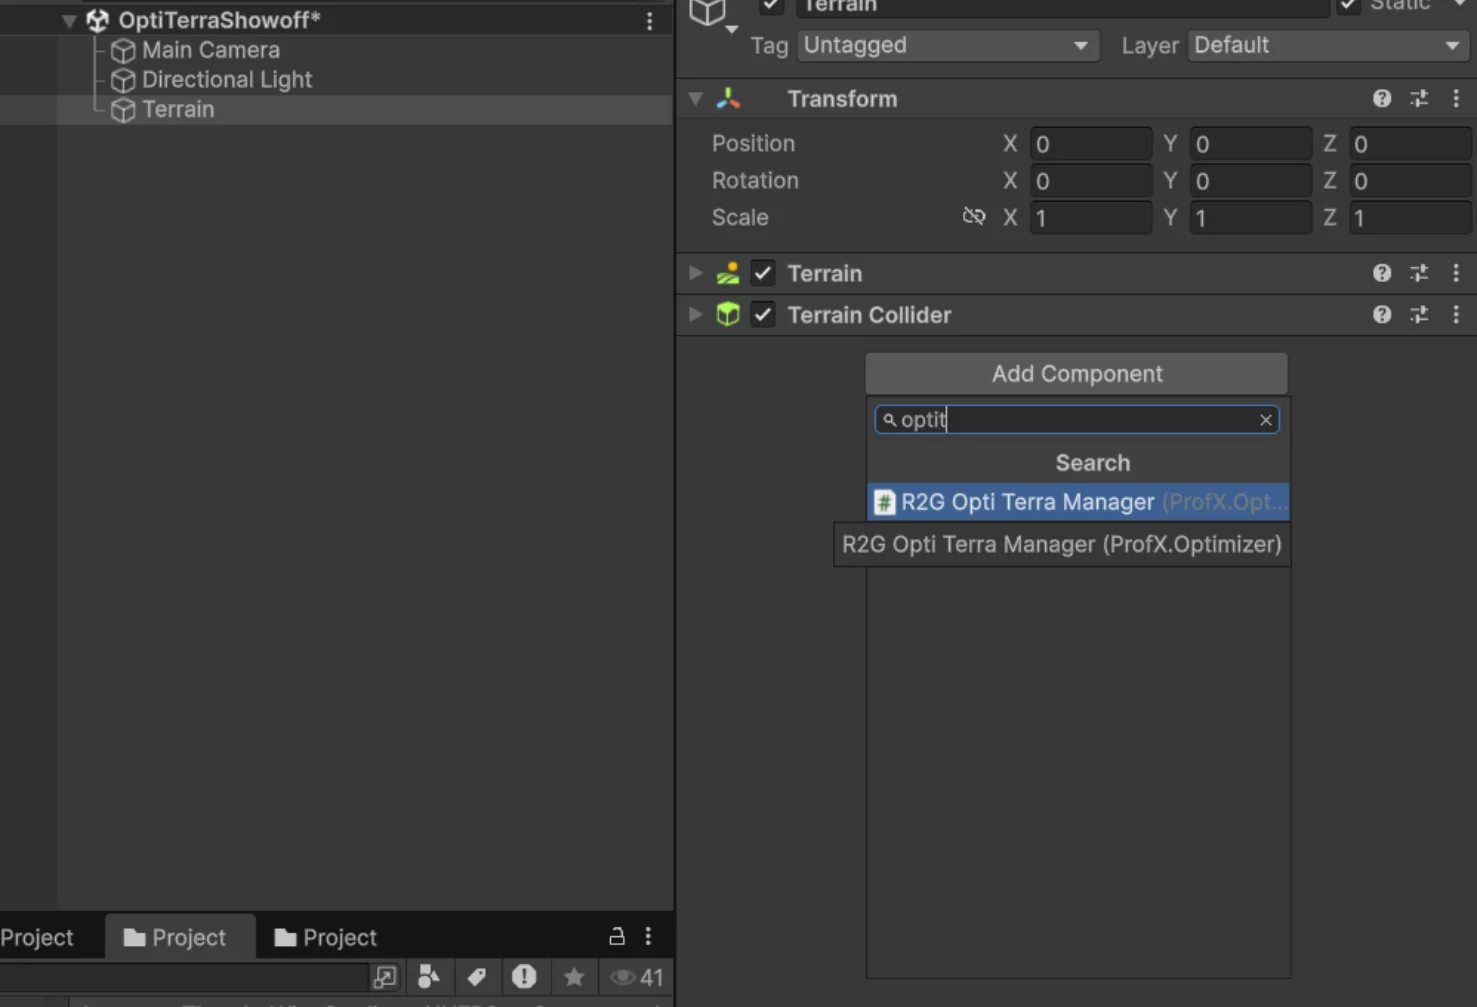1477x1007 pixels.
Task: Edit Position Y field
Action: pos(1251,144)
